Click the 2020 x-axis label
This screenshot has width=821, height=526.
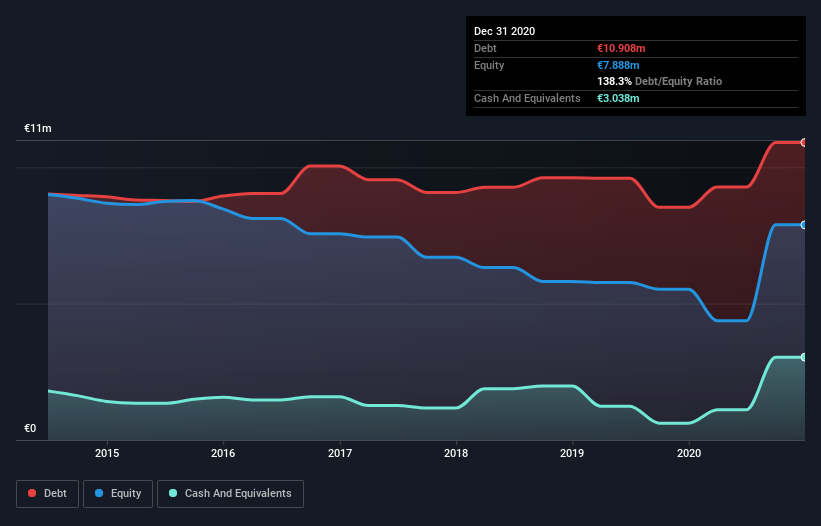tap(689, 453)
